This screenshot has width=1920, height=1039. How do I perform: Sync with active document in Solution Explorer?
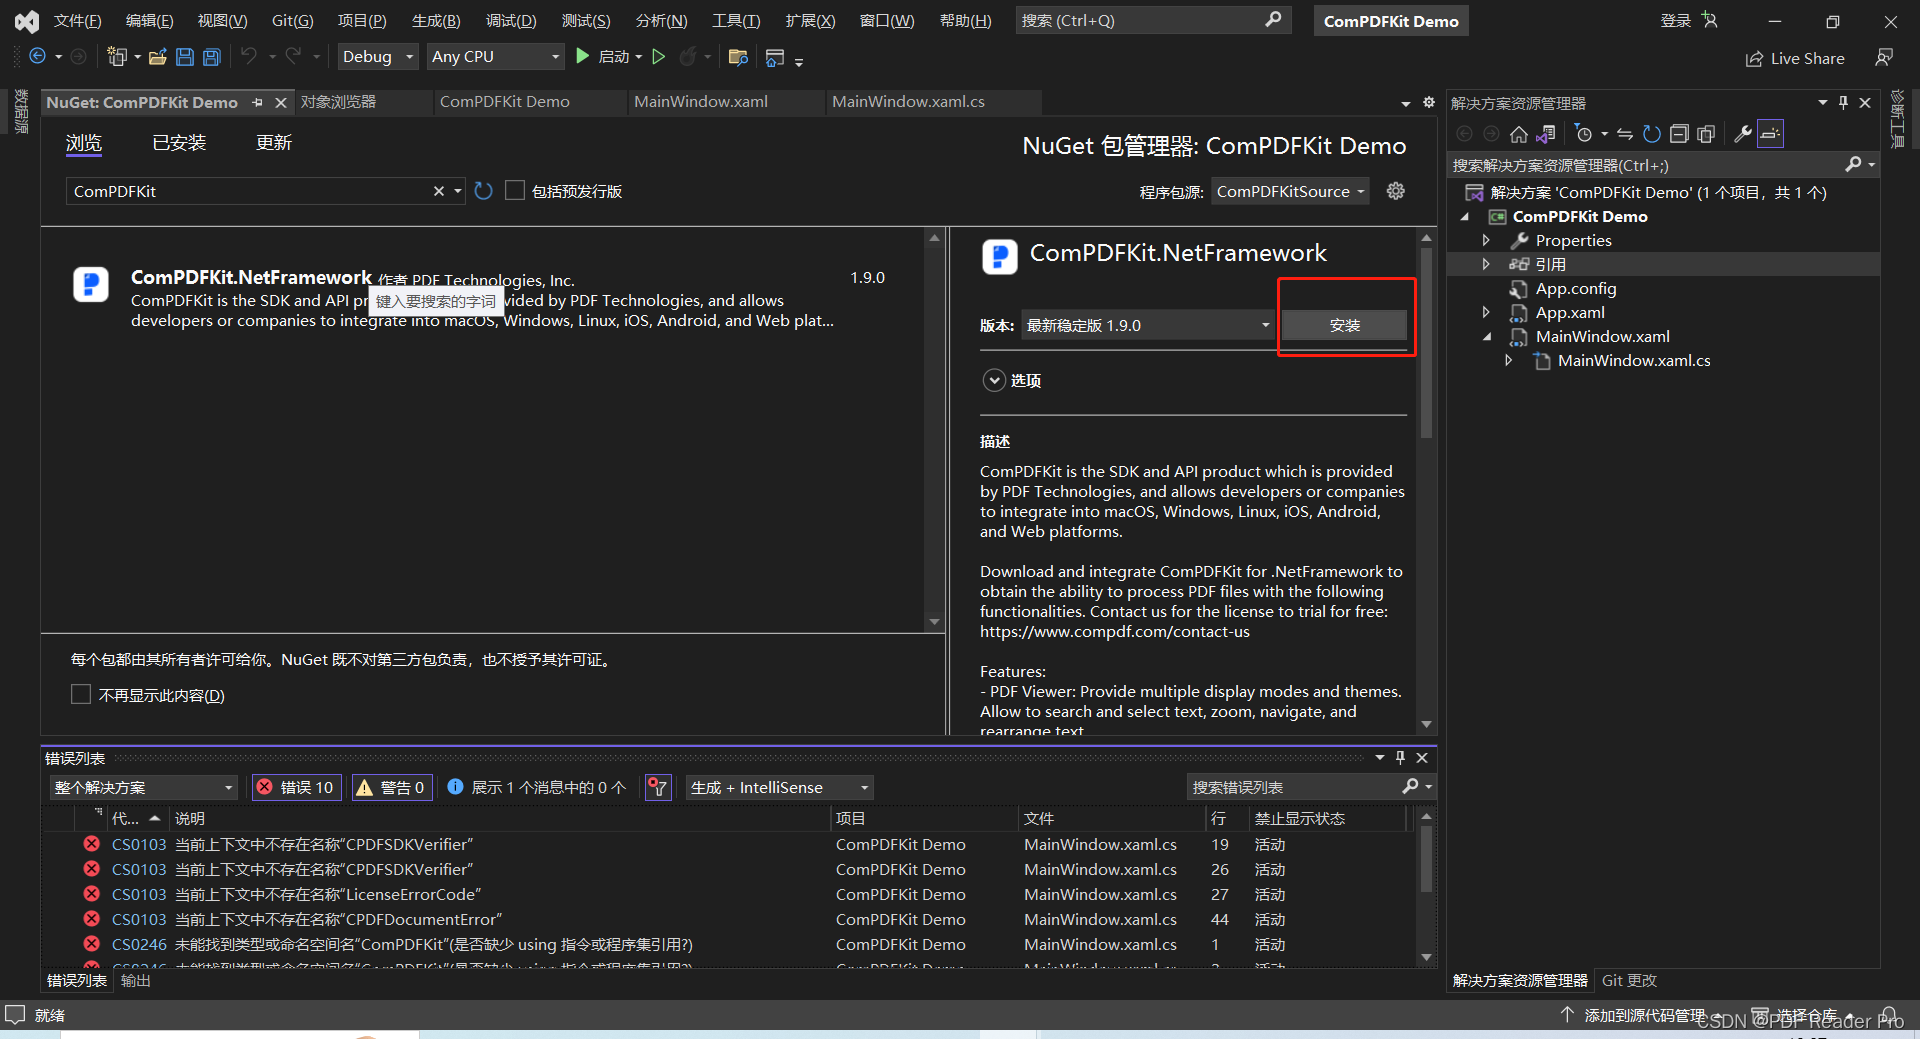click(1625, 134)
